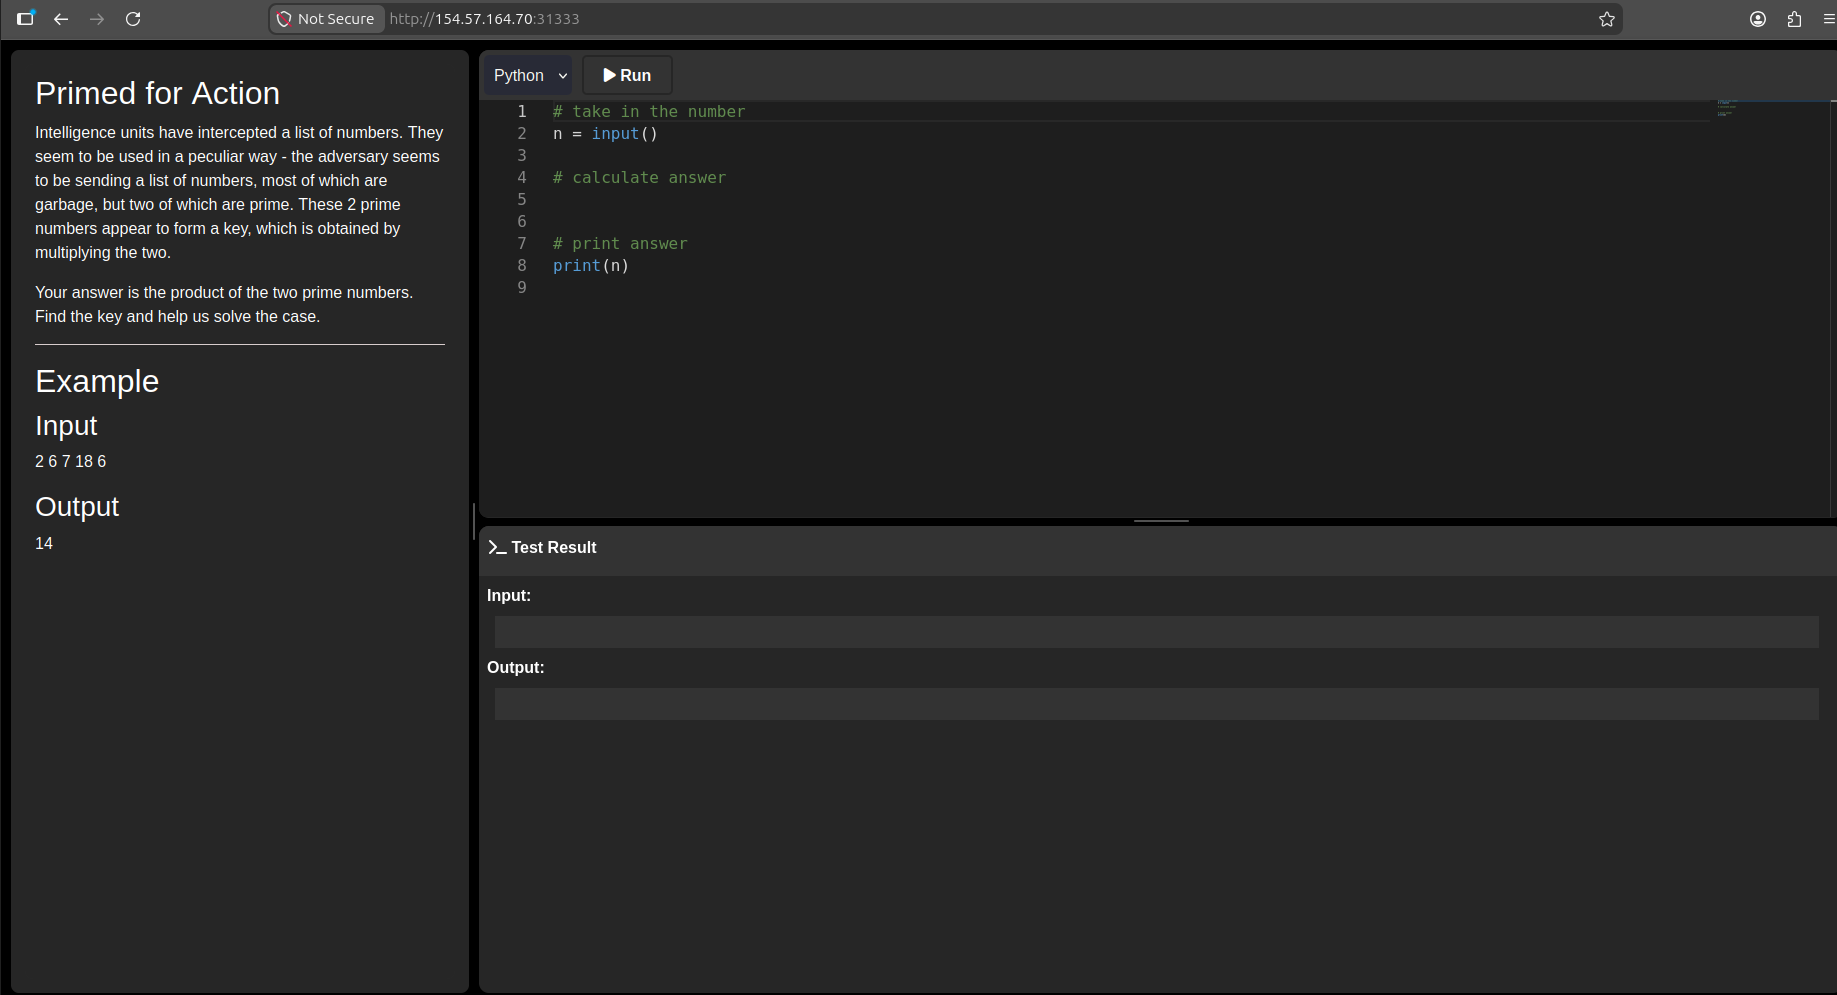
Task: Click the Not Secure shield indicator
Action: click(x=327, y=19)
